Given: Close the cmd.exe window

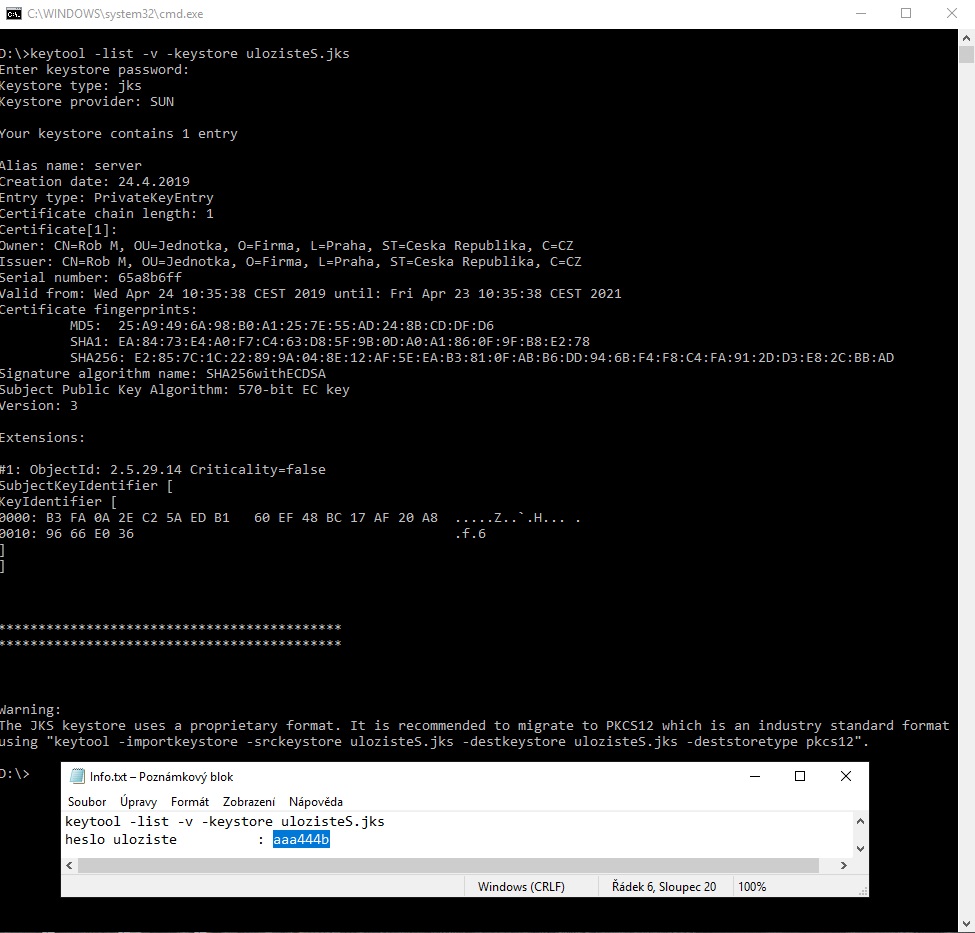Looking at the screenshot, I should click(951, 14).
